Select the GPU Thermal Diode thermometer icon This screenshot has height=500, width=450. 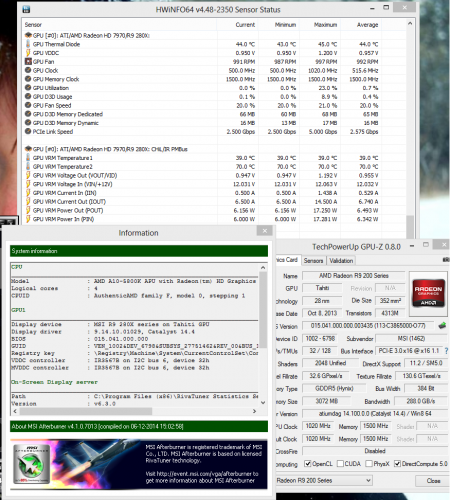(x=28, y=44)
